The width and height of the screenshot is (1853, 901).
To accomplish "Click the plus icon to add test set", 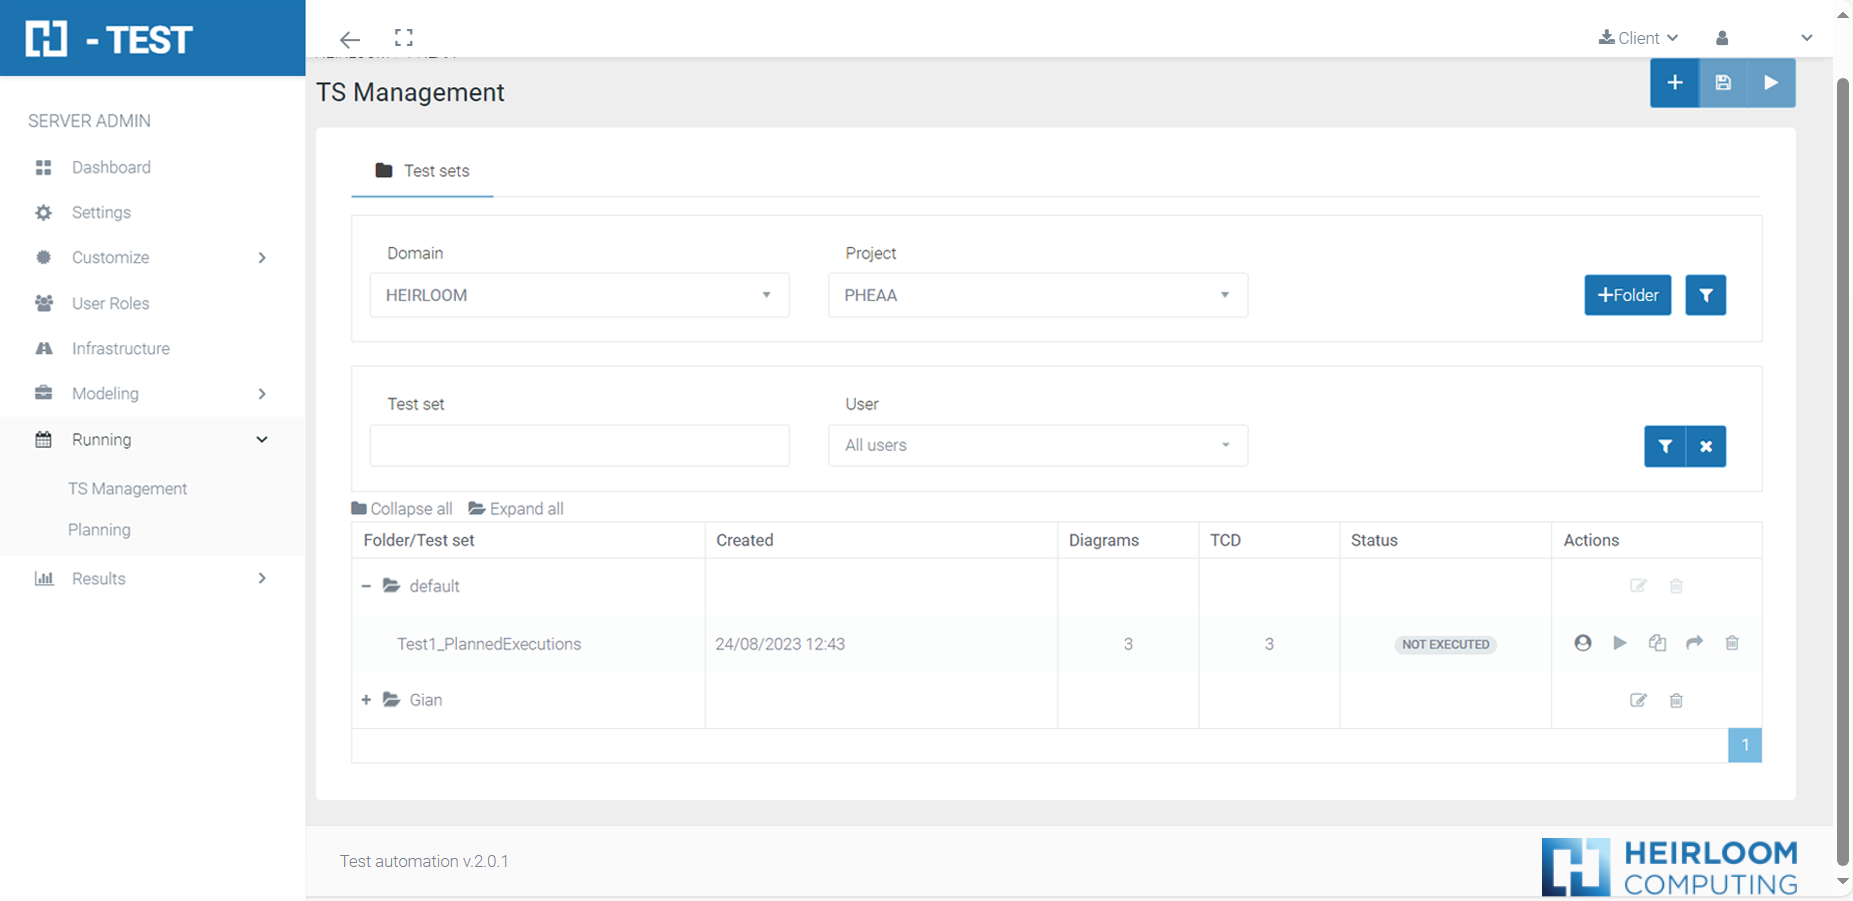I will (1674, 83).
